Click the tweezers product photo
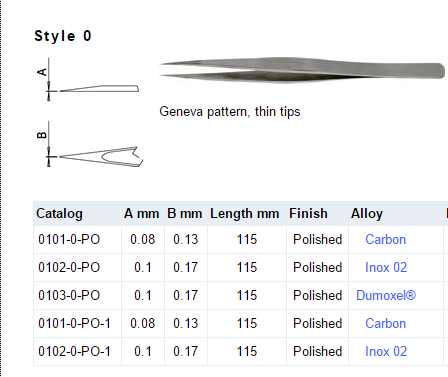The height and width of the screenshot is (377, 448). coord(302,70)
